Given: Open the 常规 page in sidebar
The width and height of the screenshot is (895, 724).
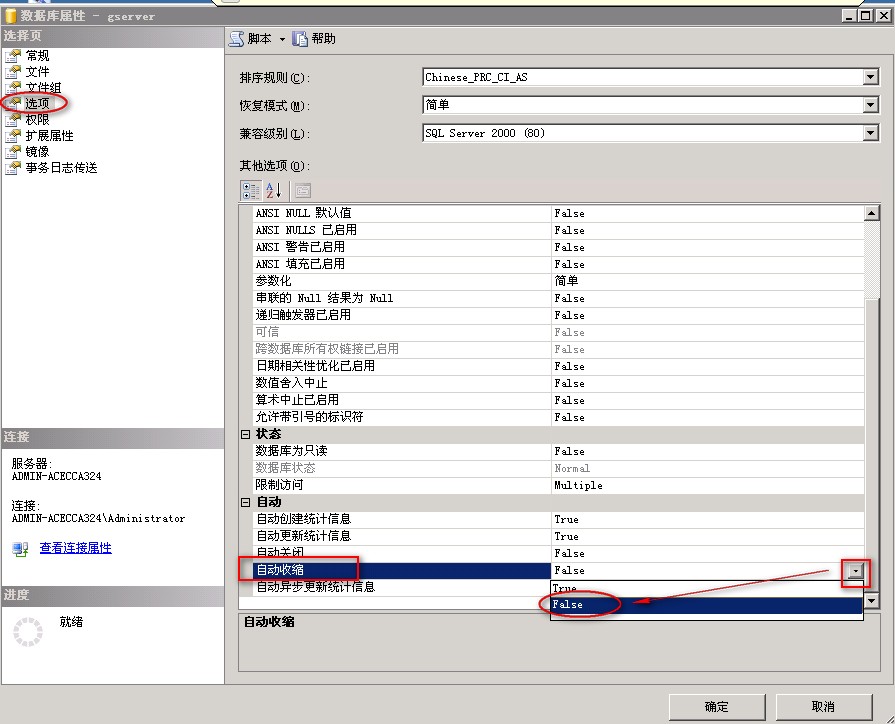Looking at the screenshot, I should pos(37,56).
